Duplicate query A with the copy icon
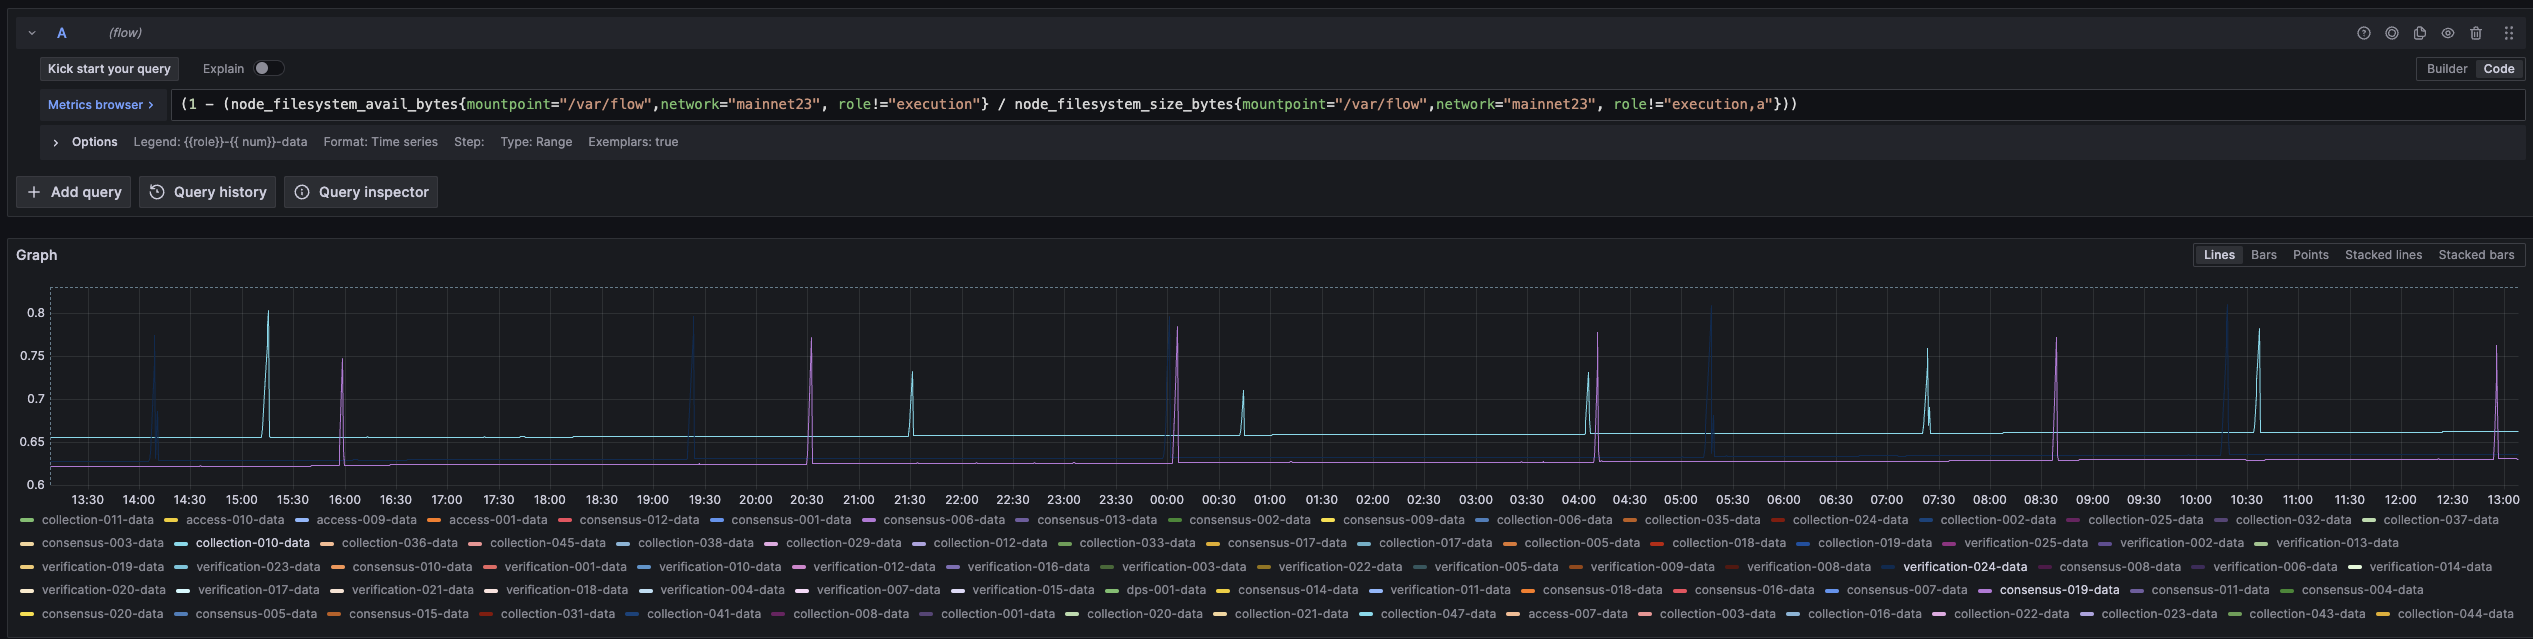The width and height of the screenshot is (2533, 639). [2419, 33]
